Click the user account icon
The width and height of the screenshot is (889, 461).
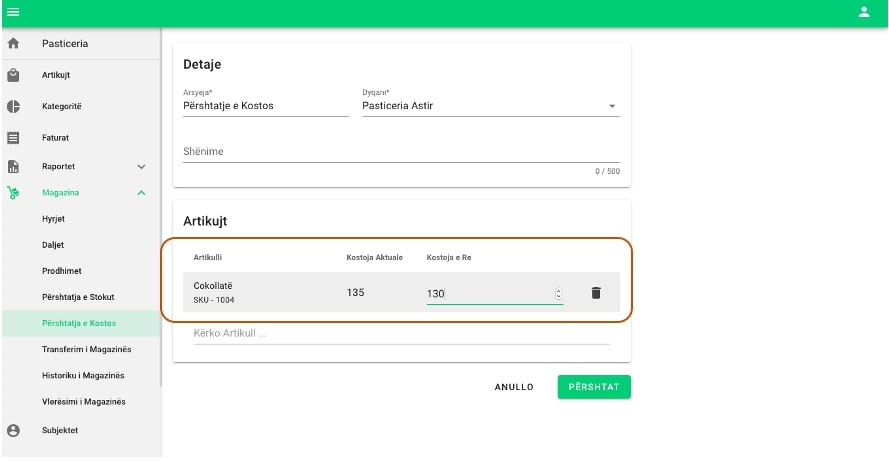click(x=864, y=12)
